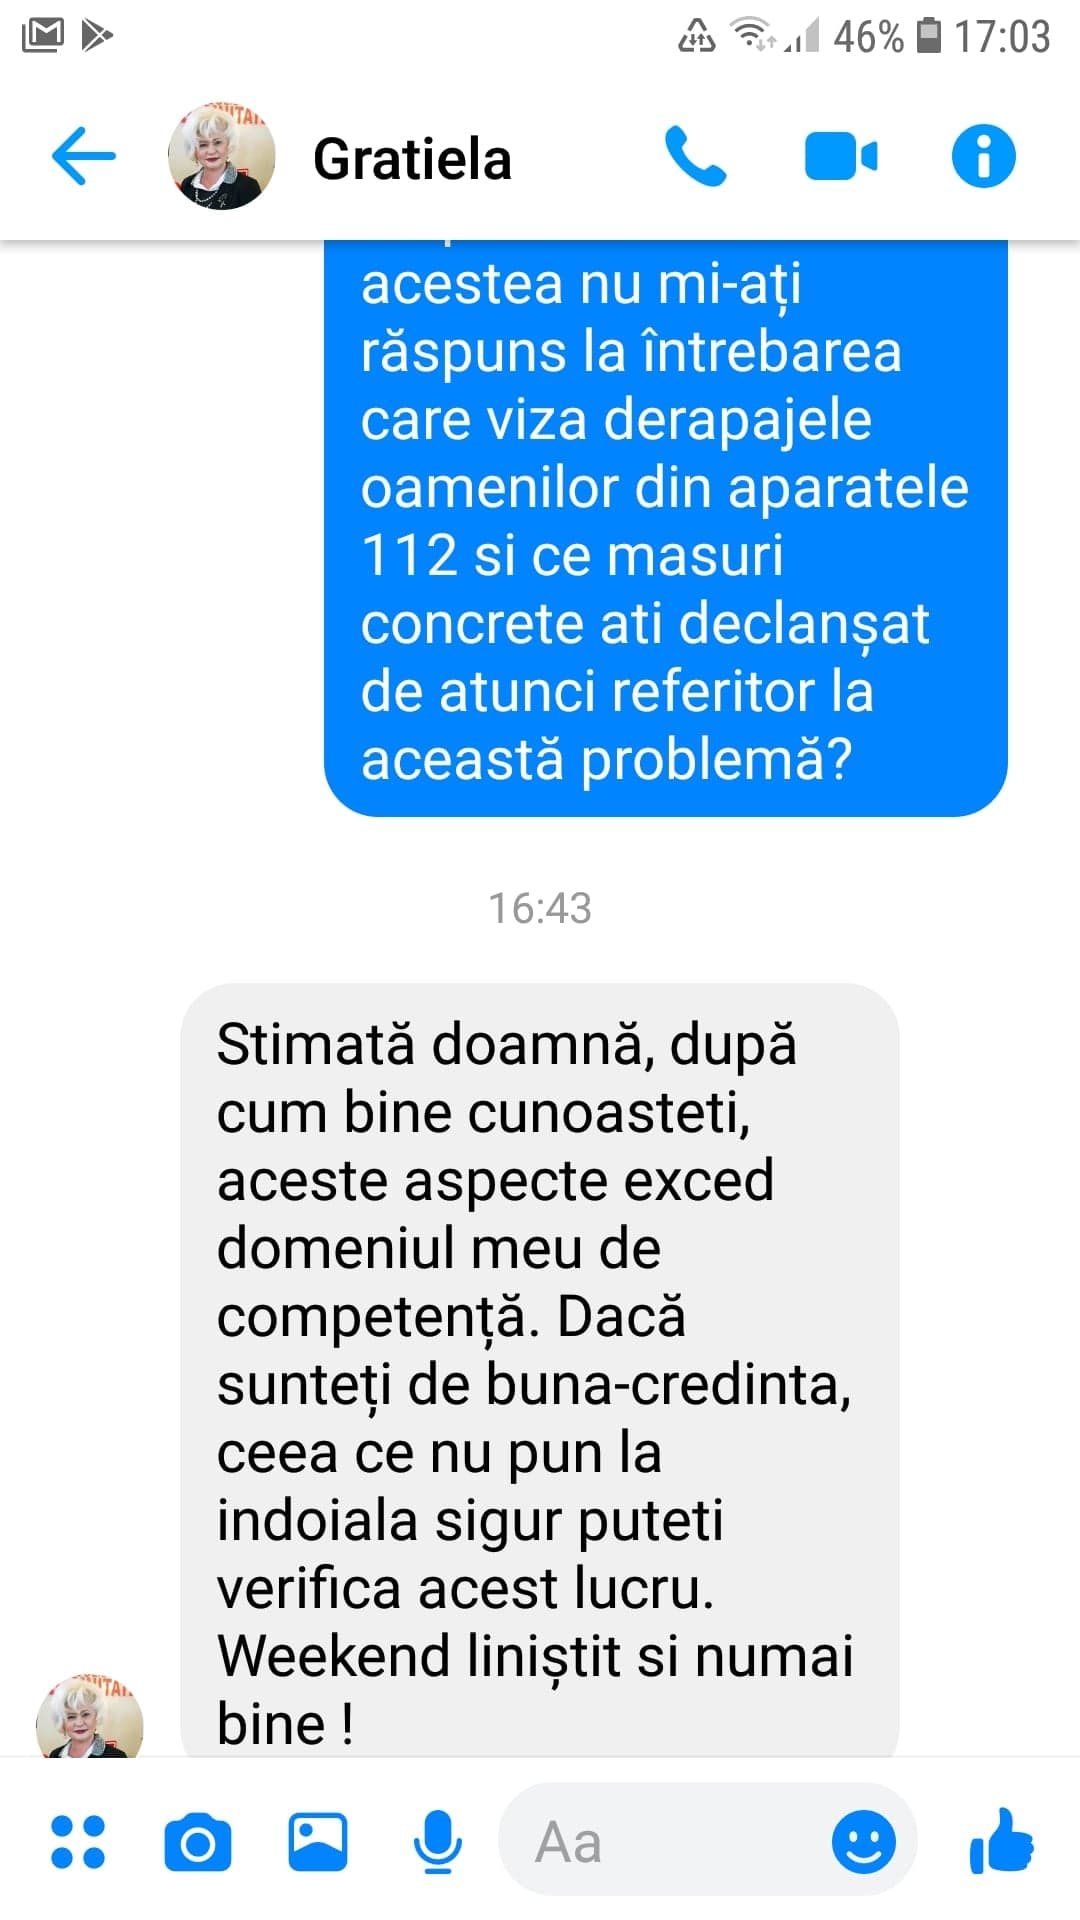Tap the contact name Gratiela
Screen dimensions: 1080x1920
point(412,159)
